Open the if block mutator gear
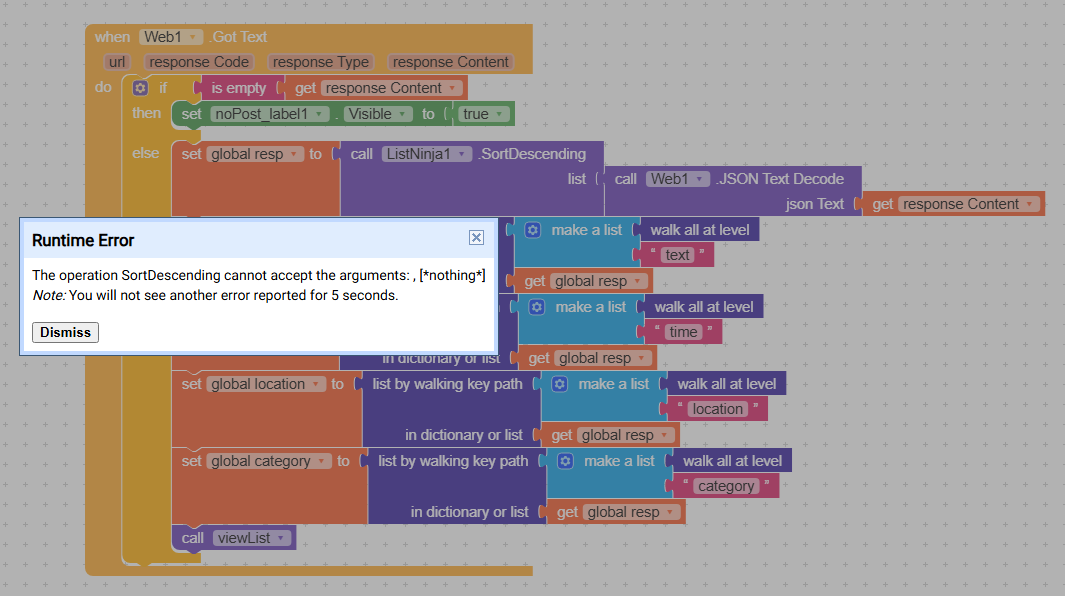This screenshot has height=596, width=1065. pyautogui.click(x=140, y=88)
